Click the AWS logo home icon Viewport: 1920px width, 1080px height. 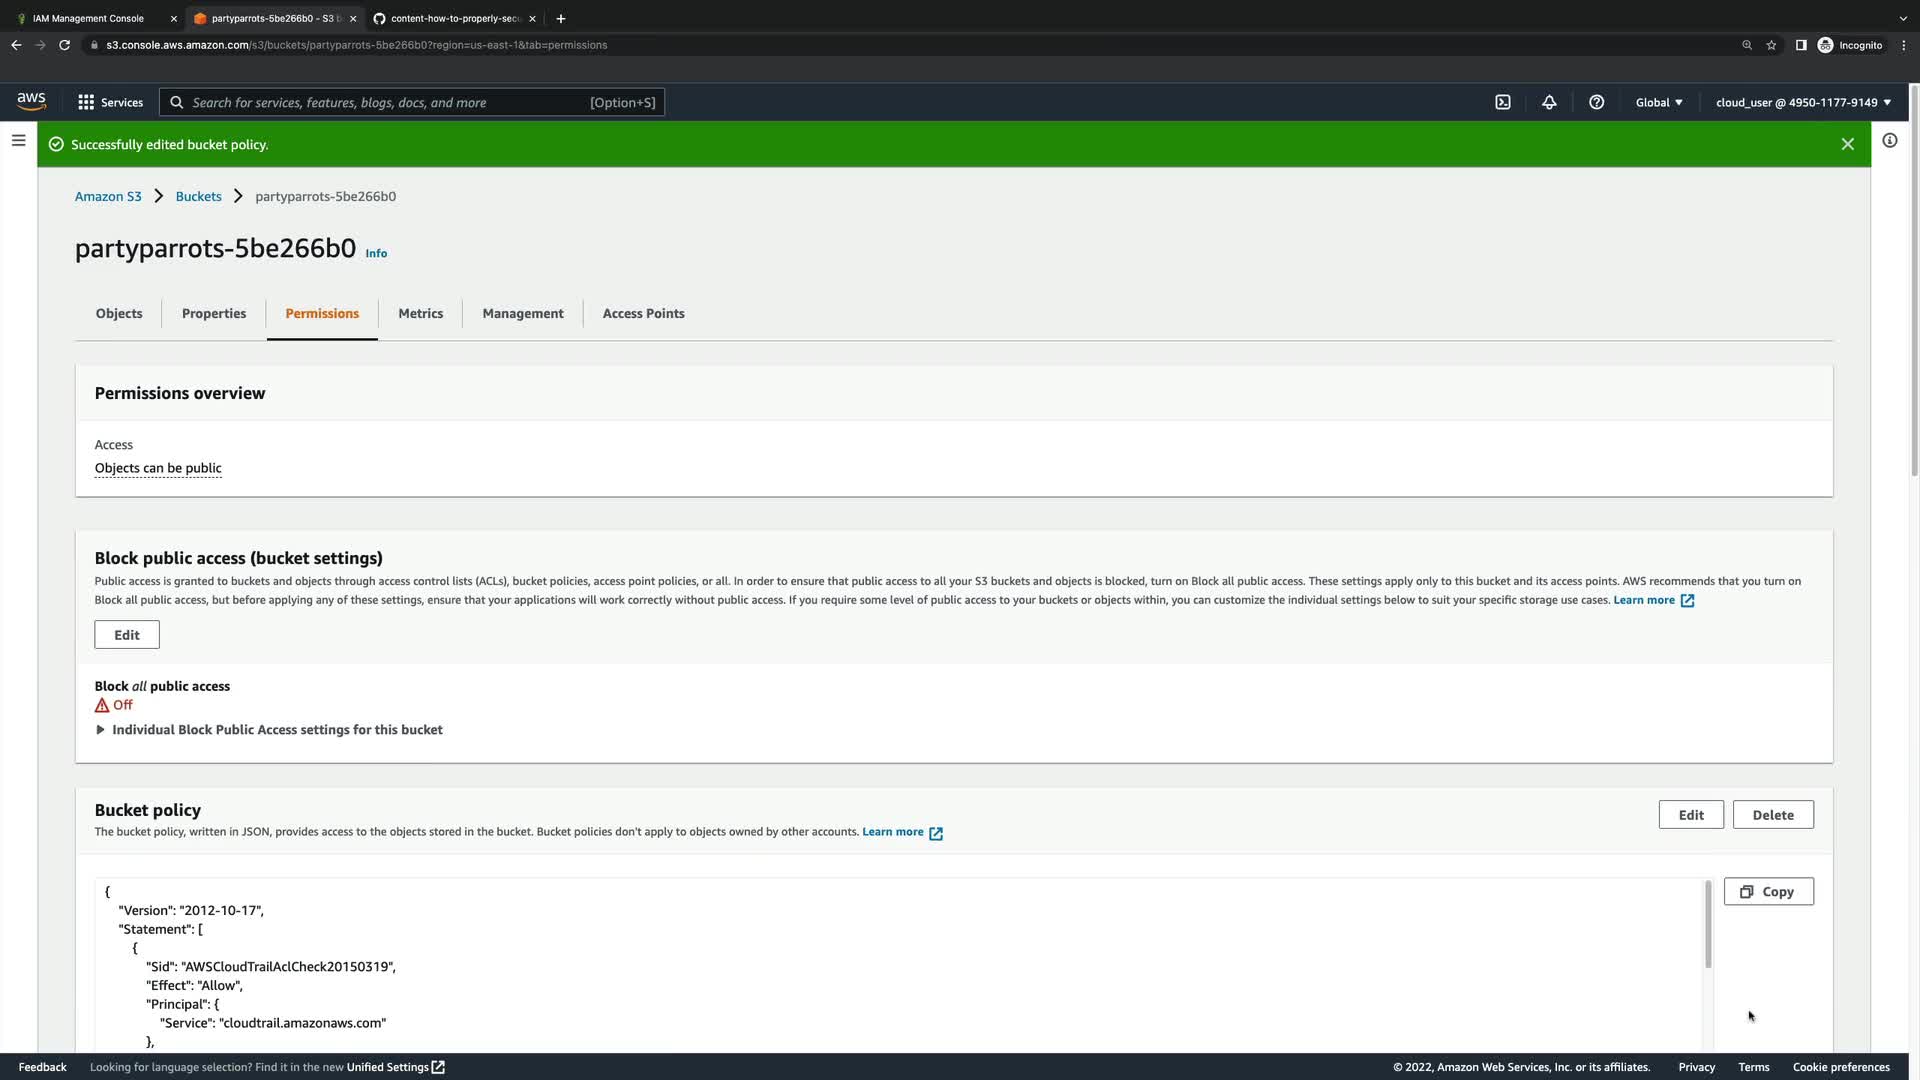coord(31,101)
